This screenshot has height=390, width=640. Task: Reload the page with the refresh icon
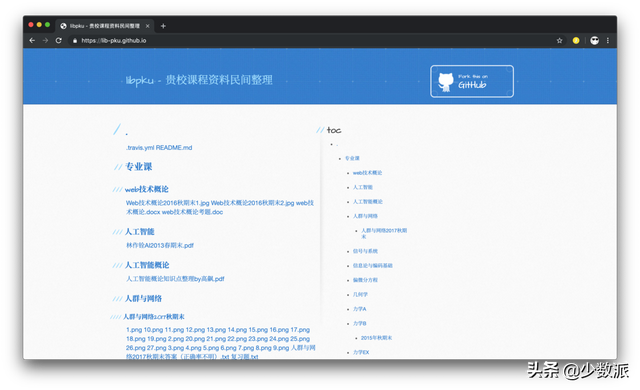click(59, 40)
